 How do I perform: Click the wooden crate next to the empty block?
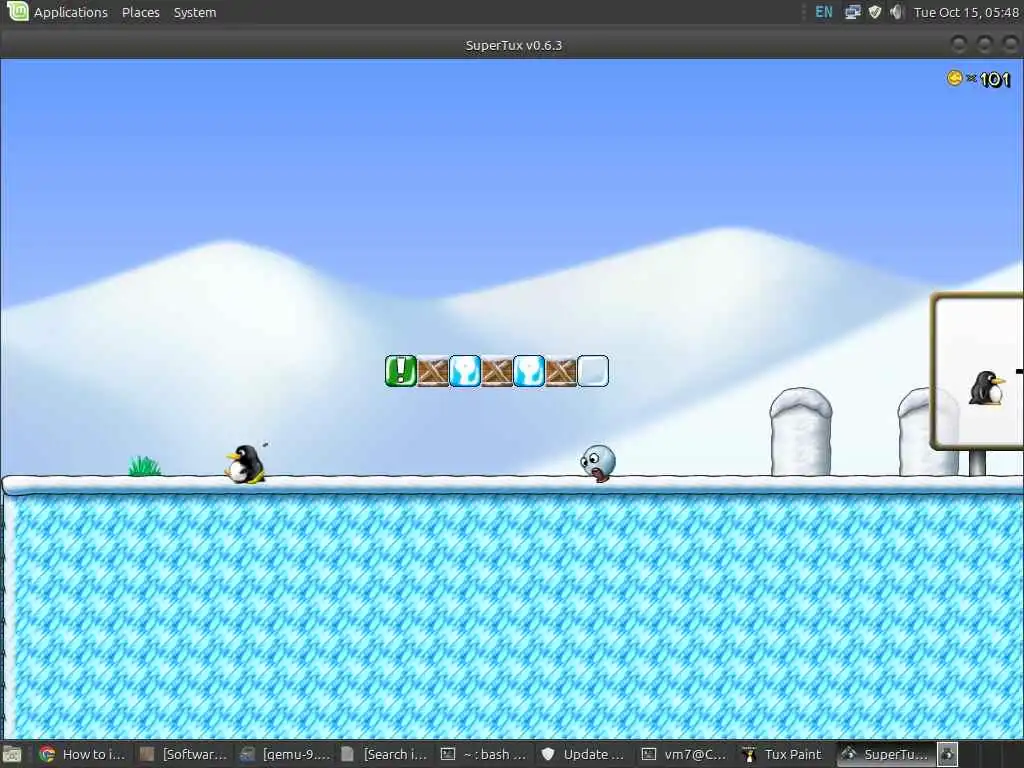(561, 371)
